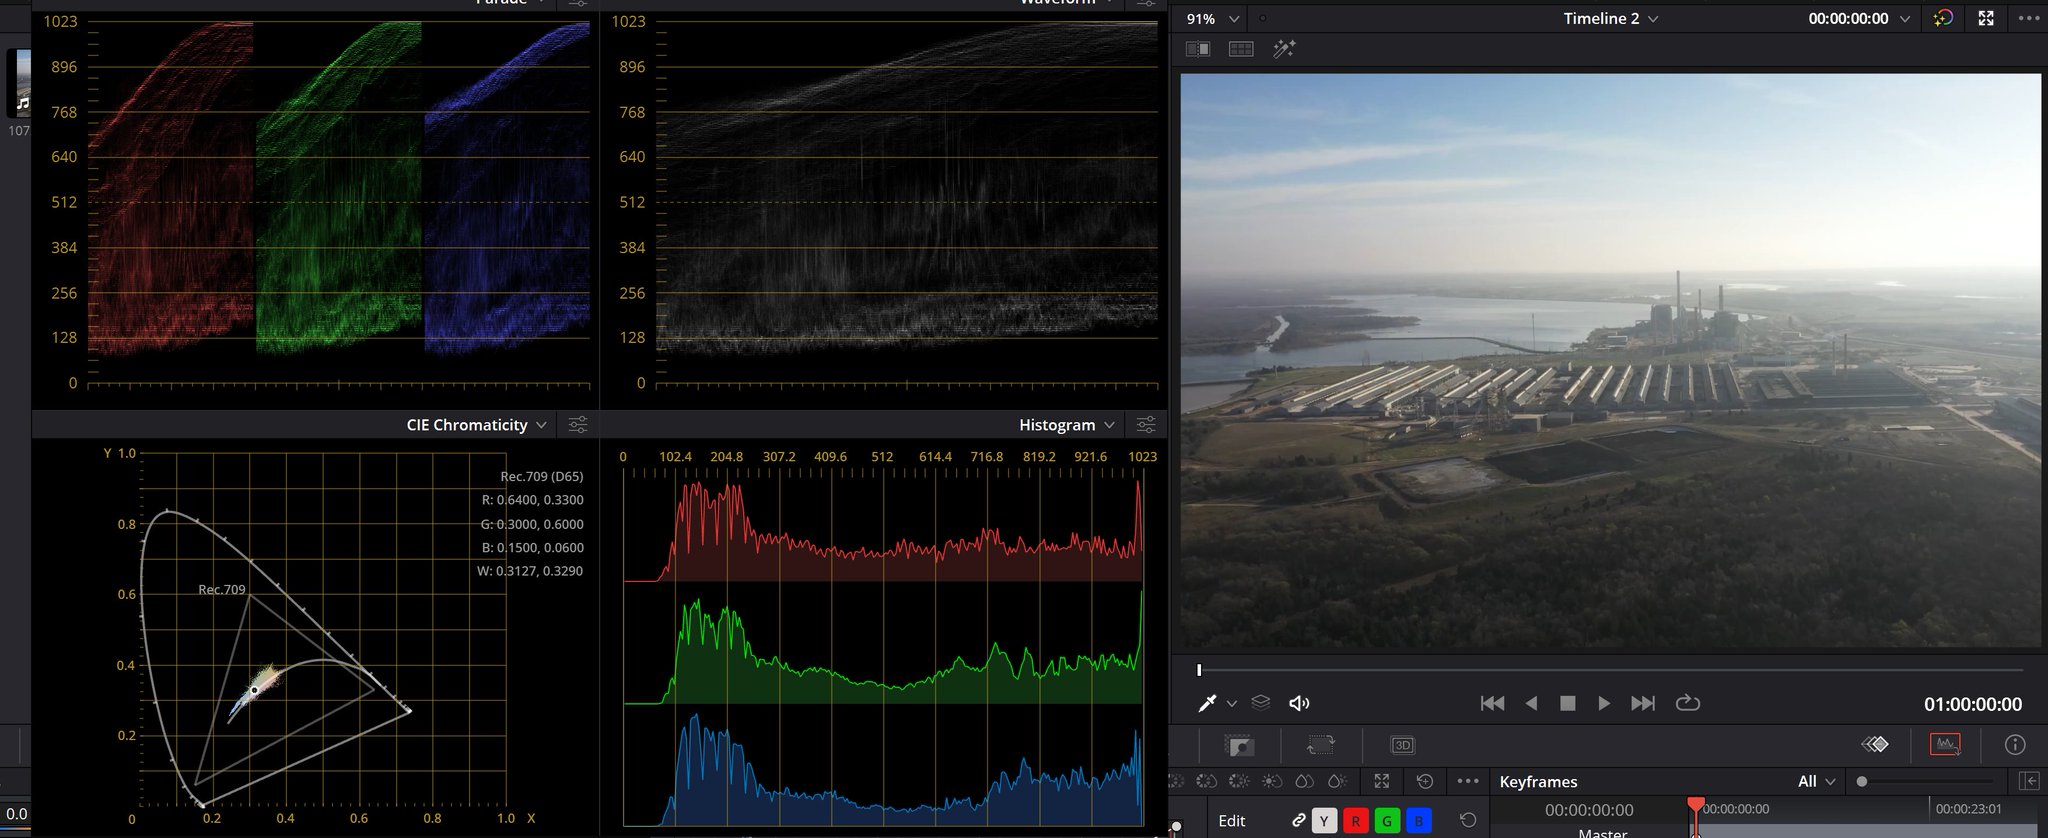
Task: Open the 91% zoom dropdown
Action: [x=1212, y=19]
